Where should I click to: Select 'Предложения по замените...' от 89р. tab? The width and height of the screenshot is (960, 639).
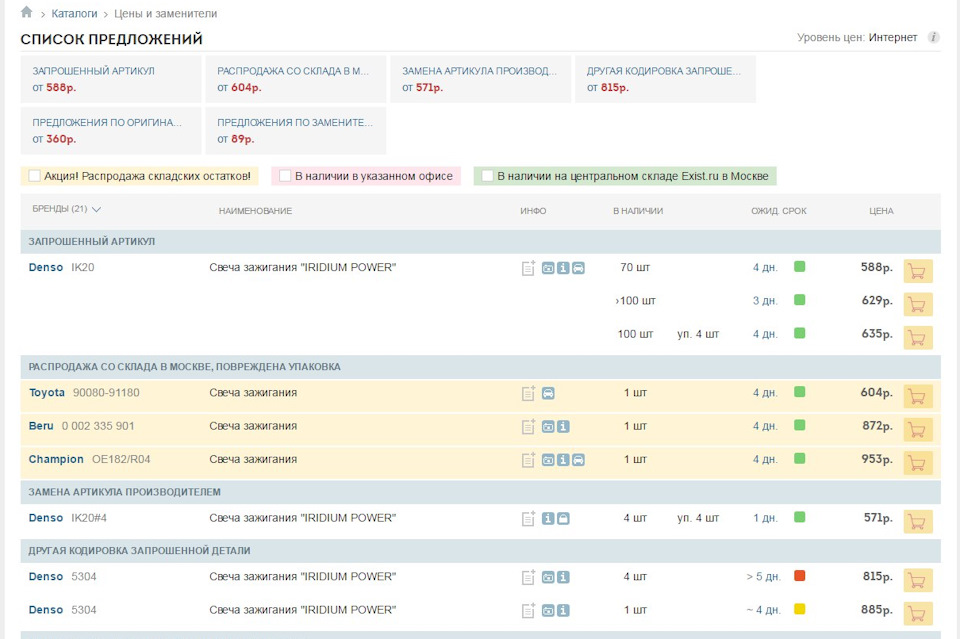tap(296, 130)
